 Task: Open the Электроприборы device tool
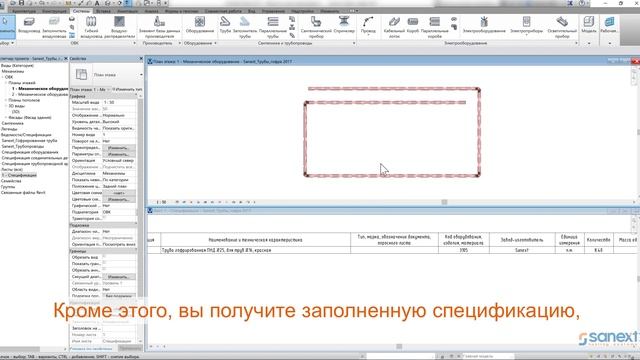click(526, 25)
